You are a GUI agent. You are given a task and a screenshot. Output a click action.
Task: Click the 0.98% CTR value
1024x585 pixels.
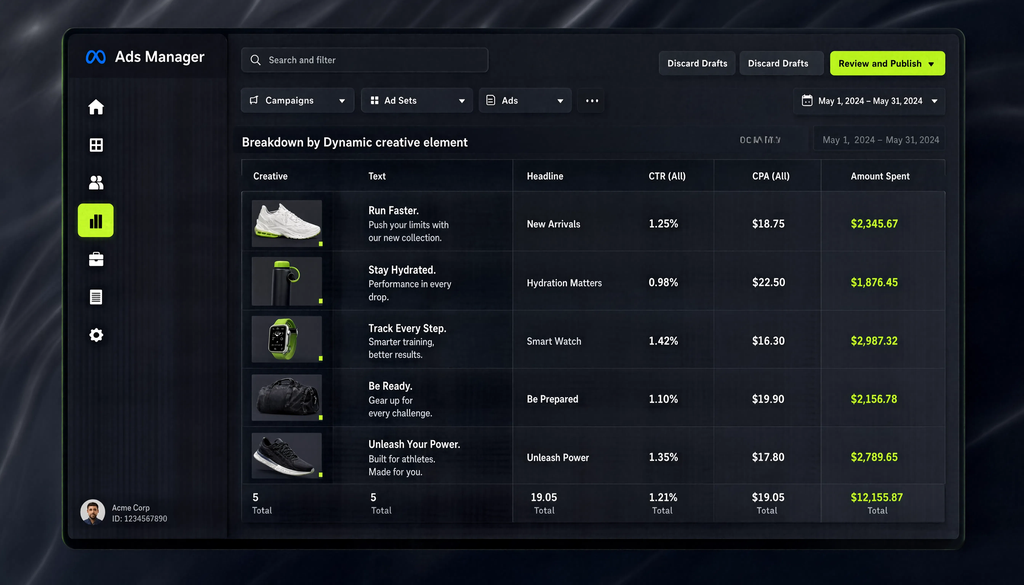[664, 283]
